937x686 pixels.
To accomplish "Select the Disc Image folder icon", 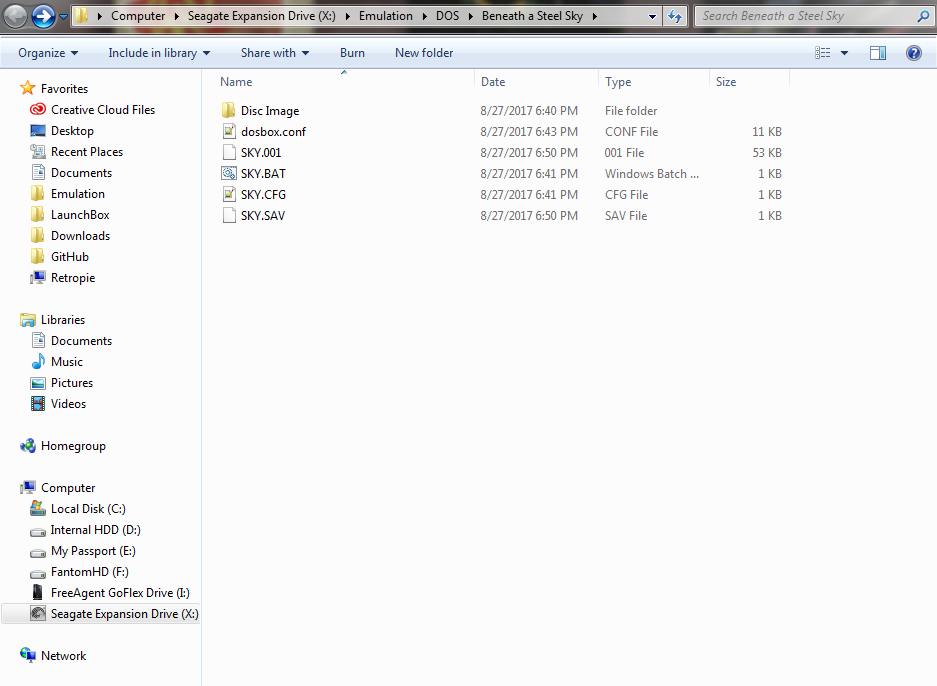I will 228,111.
